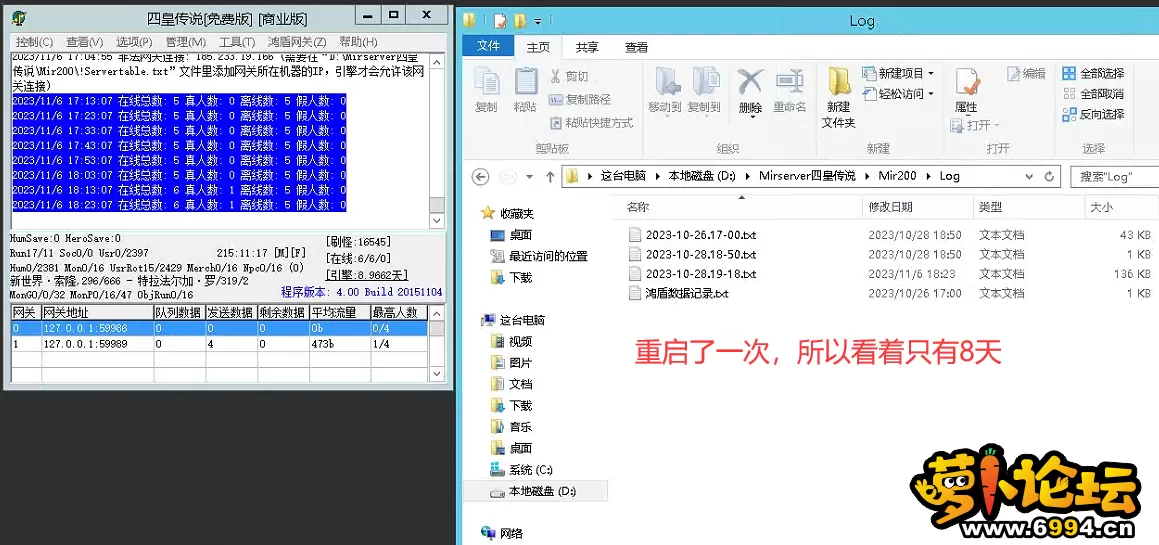Screen dimensions: 1159x545
Task: Open the 帮助(H) menu
Action: [x=358, y=42]
